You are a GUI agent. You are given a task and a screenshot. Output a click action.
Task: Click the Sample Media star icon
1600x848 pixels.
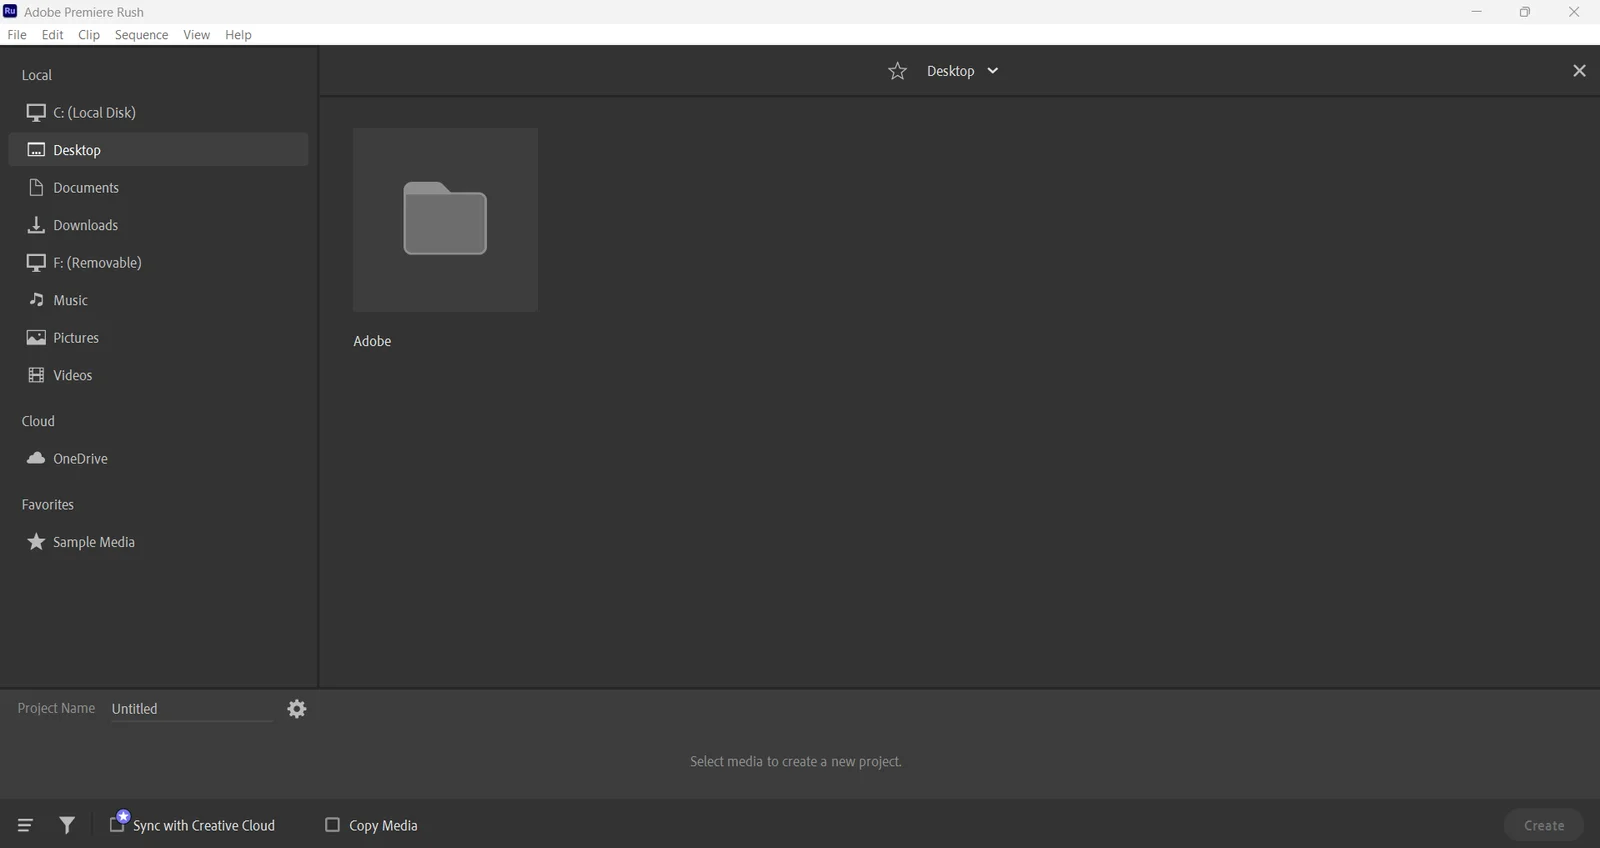[36, 542]
